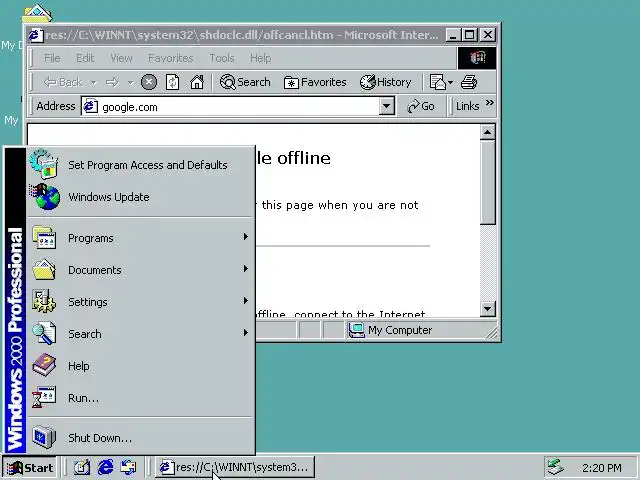
Task: Click the Programs folder icon
Action: click(x=44, y=237)
